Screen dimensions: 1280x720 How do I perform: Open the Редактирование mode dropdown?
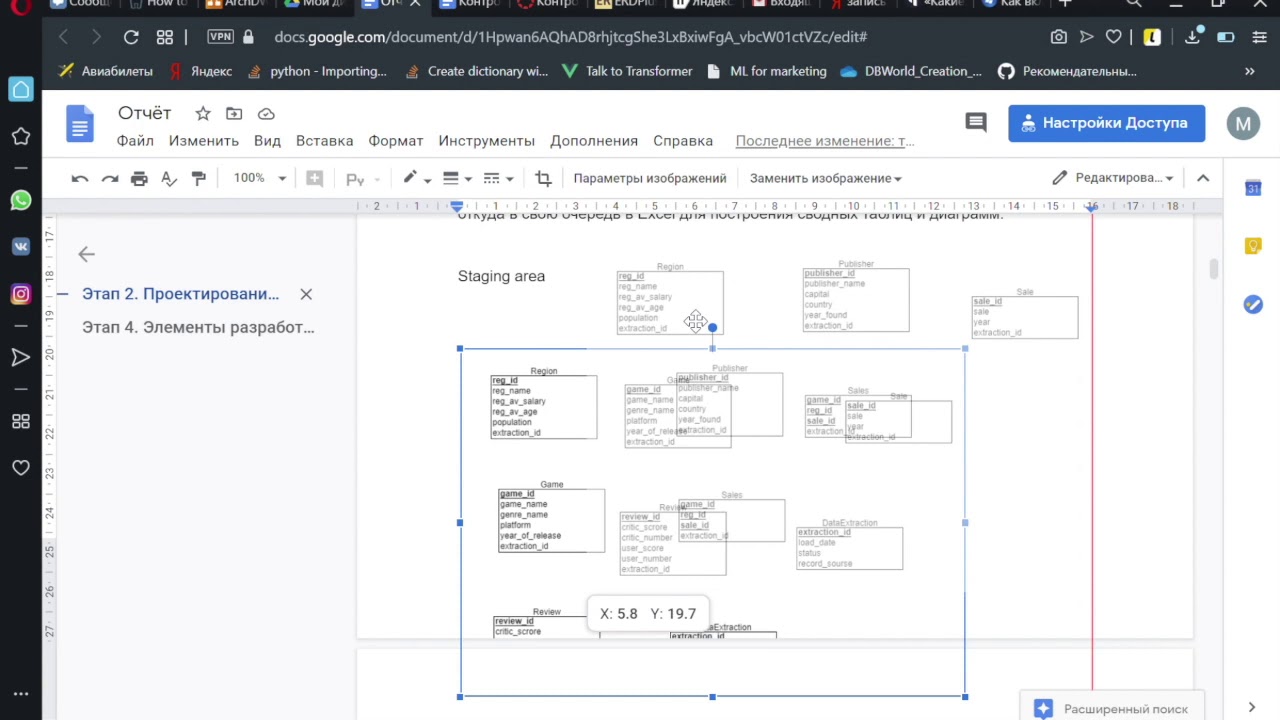pos(1113,178)
